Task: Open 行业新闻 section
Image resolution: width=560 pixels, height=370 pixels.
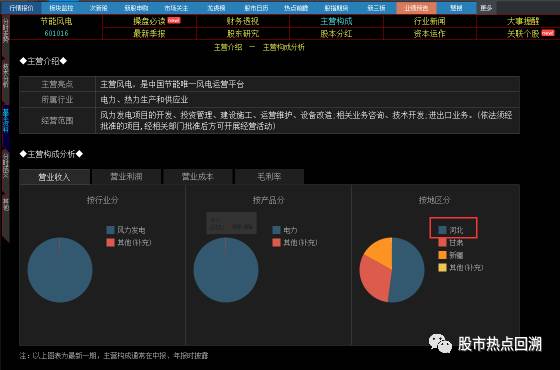Action: [x=430, y=21]
